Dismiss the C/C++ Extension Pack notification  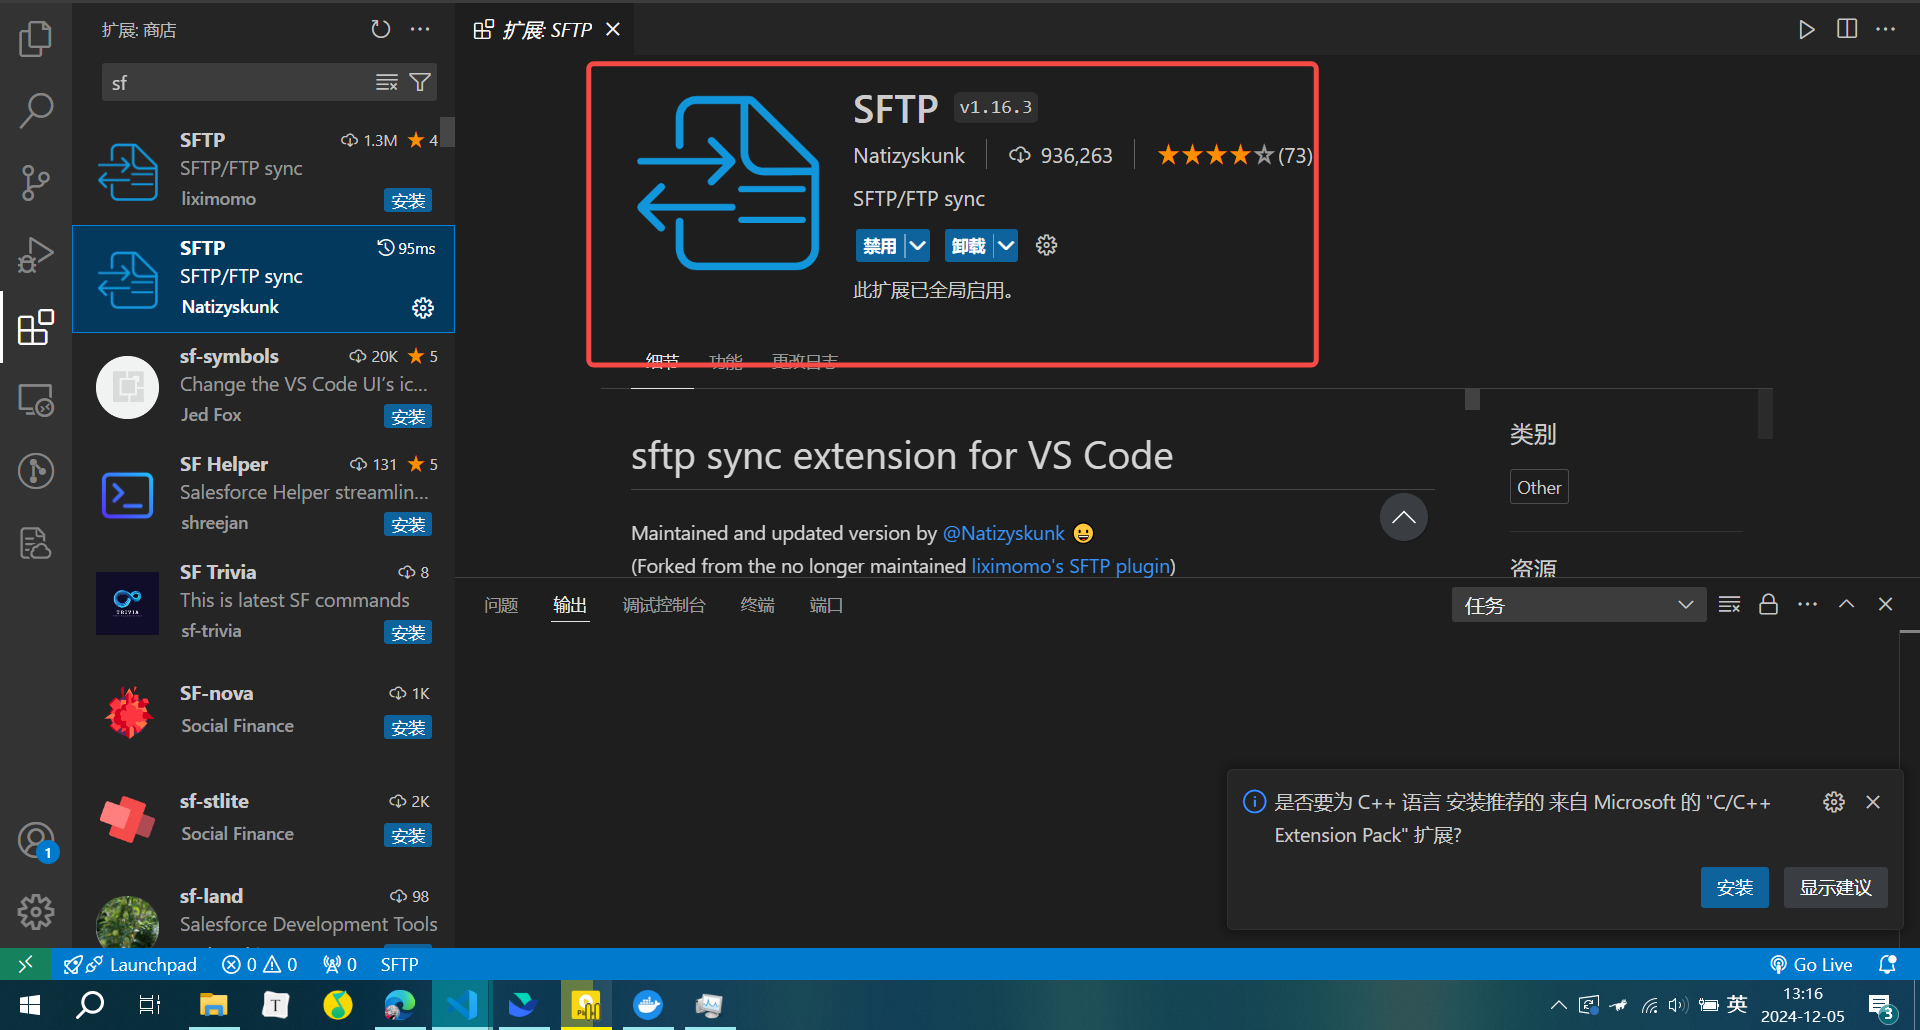pos(1873,802)
